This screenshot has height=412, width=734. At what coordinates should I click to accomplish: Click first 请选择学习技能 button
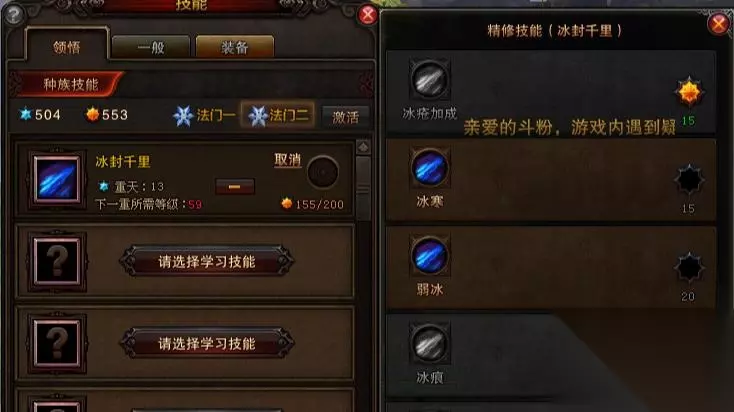tap(207, 261)
